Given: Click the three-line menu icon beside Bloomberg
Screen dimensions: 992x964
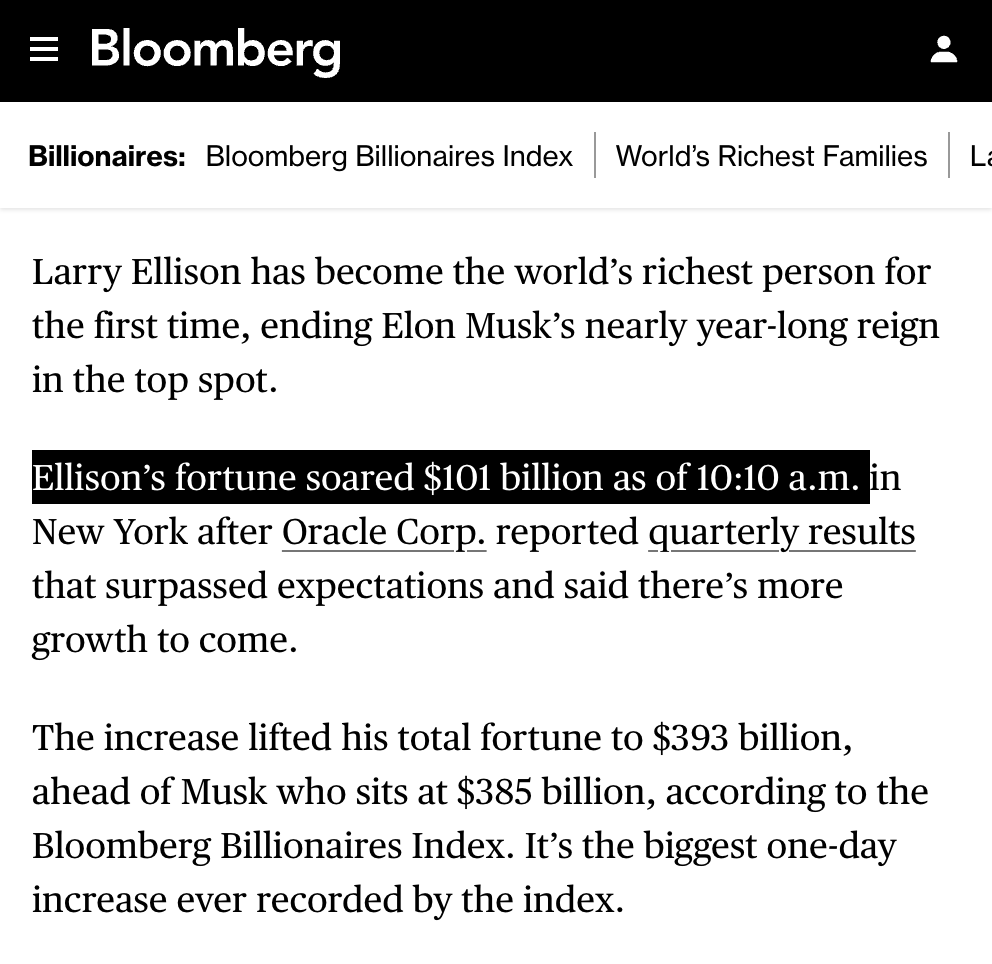Looking at the screenshot, I should pyautogui.click(x=44, y=50).
